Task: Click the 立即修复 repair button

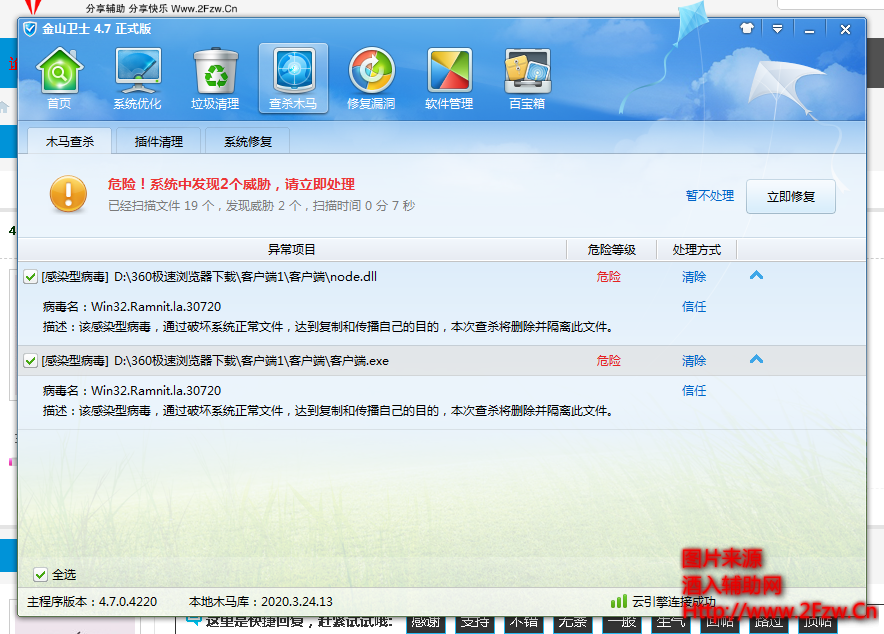Action: [790, 196]
